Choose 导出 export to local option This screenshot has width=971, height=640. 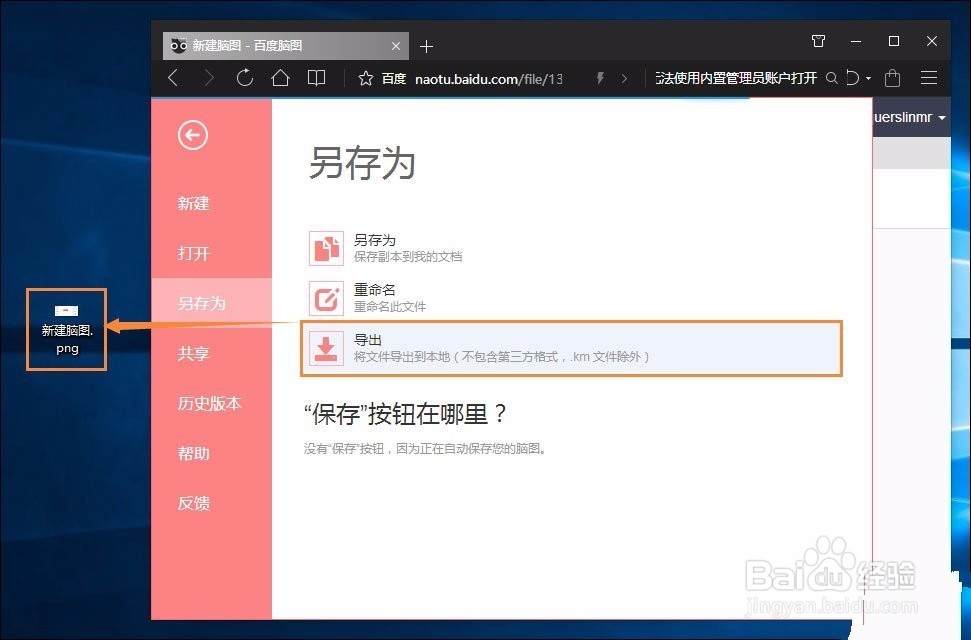point(572,348)
